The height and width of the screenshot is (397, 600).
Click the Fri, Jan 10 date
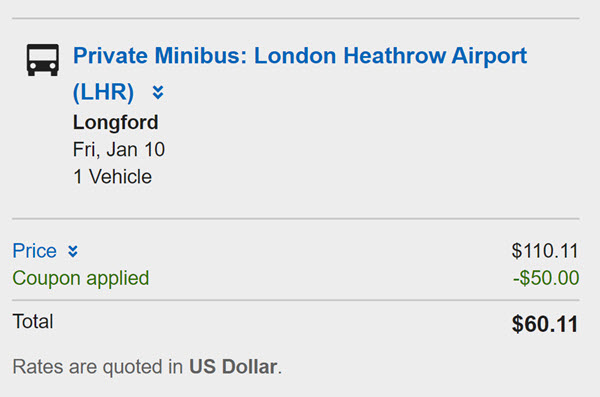(x=119, y=149)
